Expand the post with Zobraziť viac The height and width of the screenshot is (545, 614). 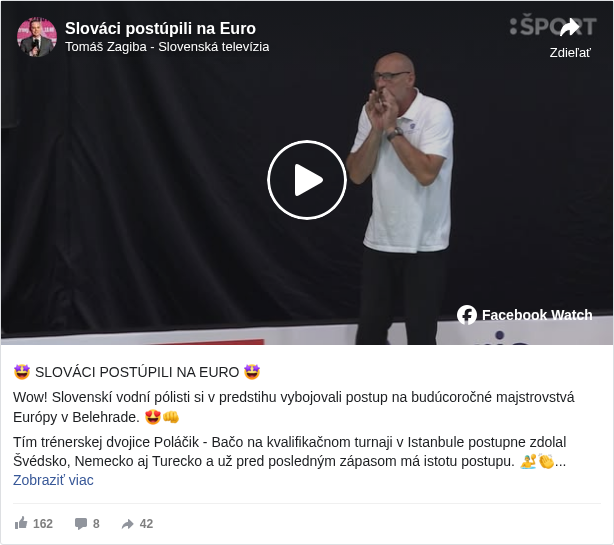tap(53, 480)
